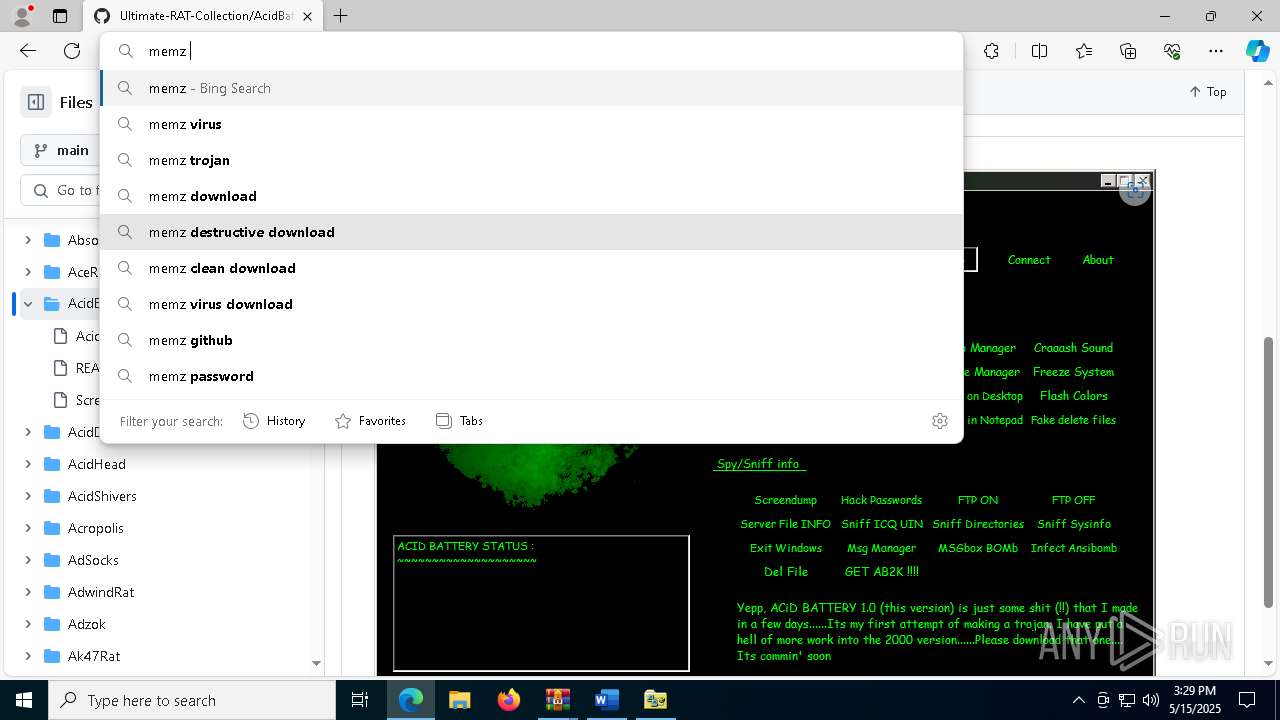This screenshot has width=1280, height=720.
Task: Close the Ultimate-RAT-Collection tab
Action: 308,16
